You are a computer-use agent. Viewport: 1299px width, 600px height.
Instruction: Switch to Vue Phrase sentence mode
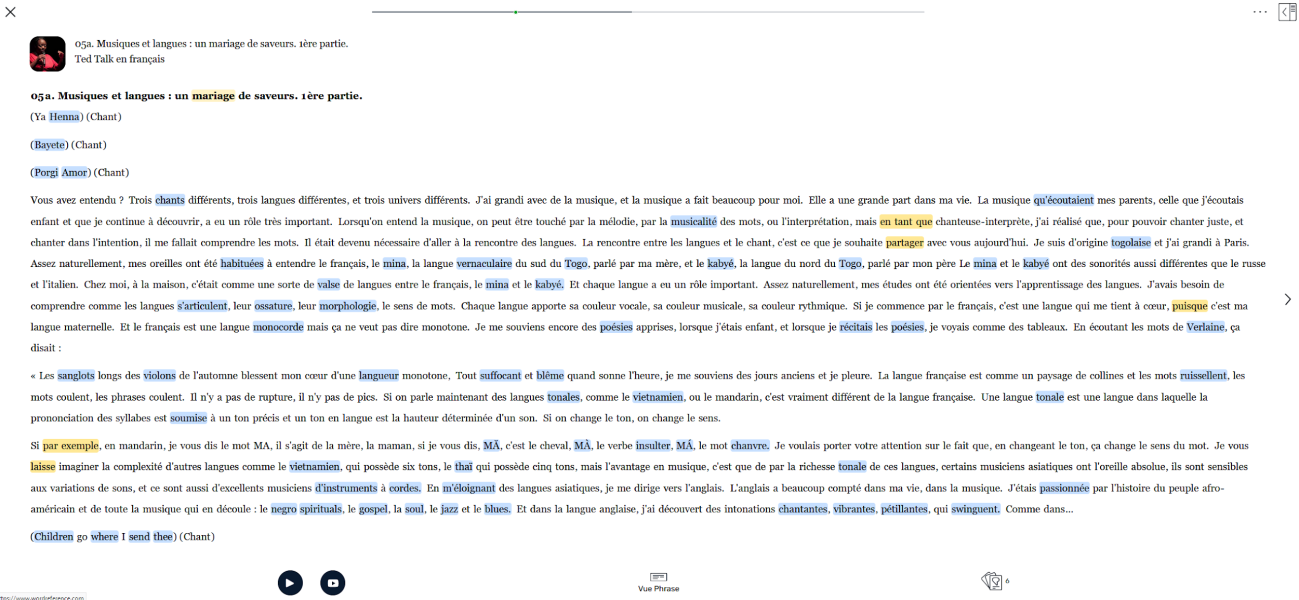click(x=658, y=581)
